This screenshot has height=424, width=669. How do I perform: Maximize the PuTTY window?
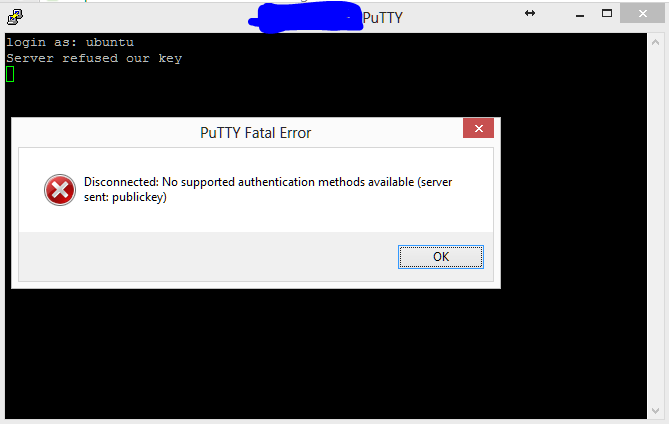click(x=607, y=14)
